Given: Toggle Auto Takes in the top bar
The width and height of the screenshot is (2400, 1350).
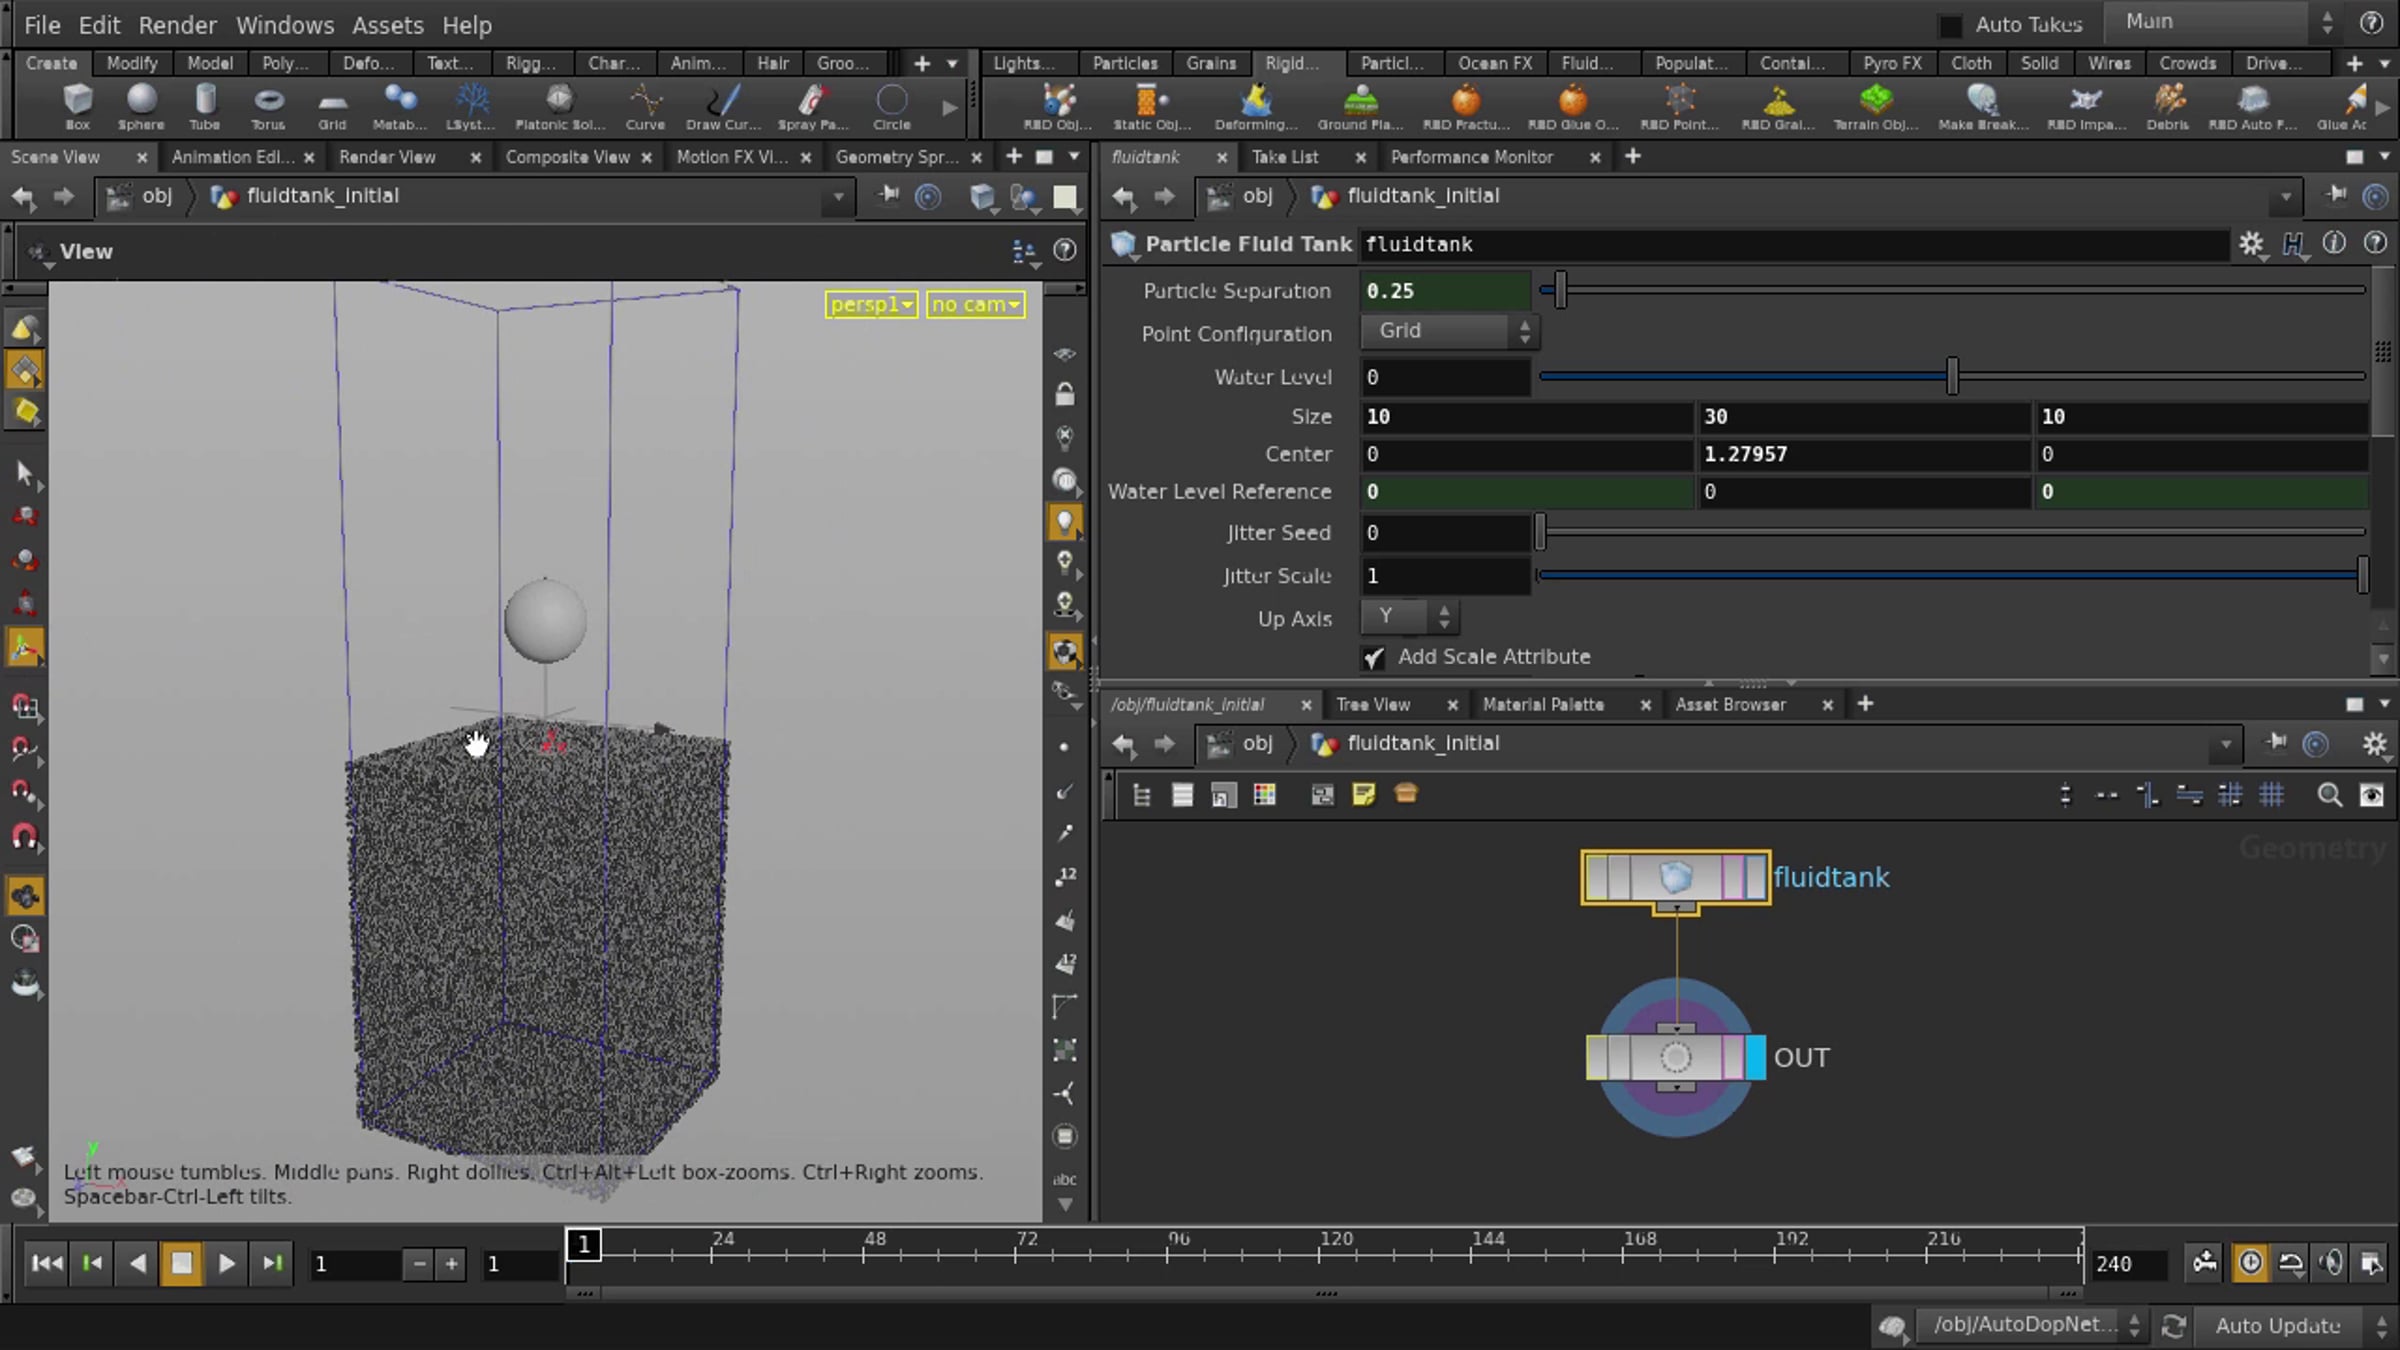Looking at the screenshot, I should point(1950,25).
